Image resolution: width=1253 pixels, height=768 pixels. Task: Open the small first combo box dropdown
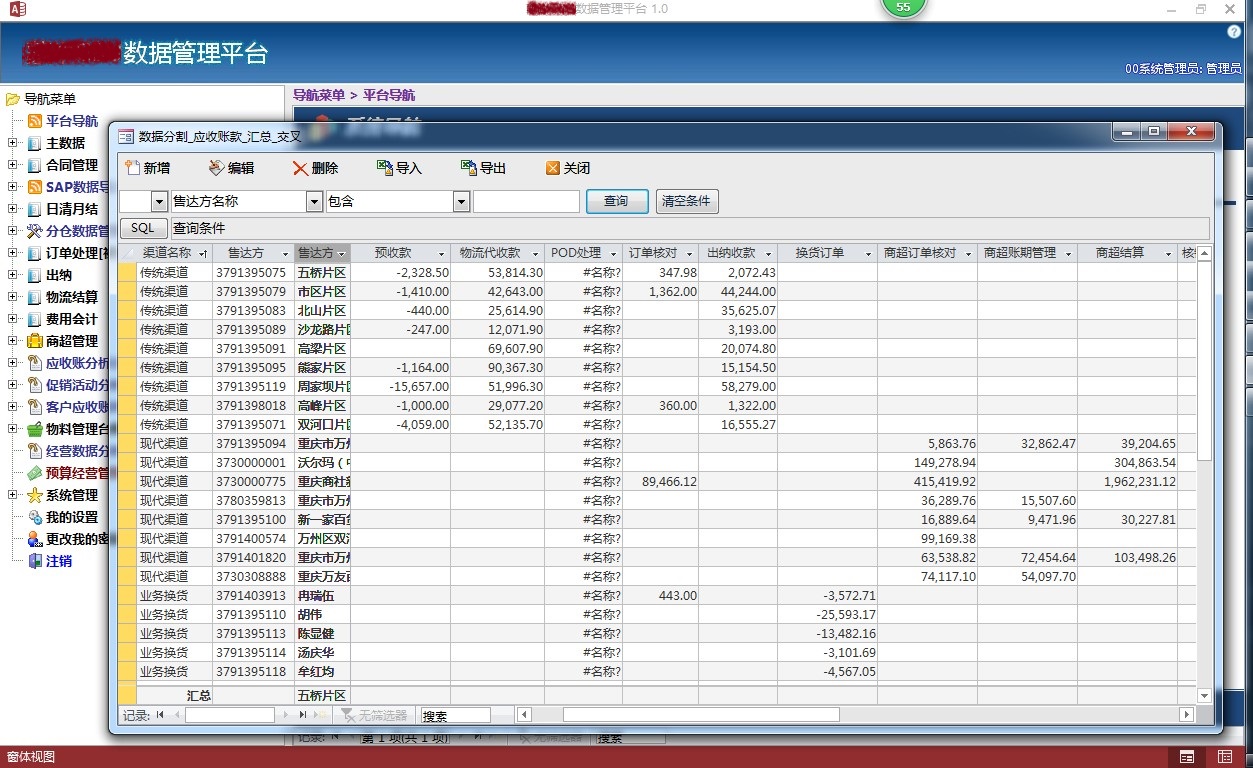coord(159,201)
